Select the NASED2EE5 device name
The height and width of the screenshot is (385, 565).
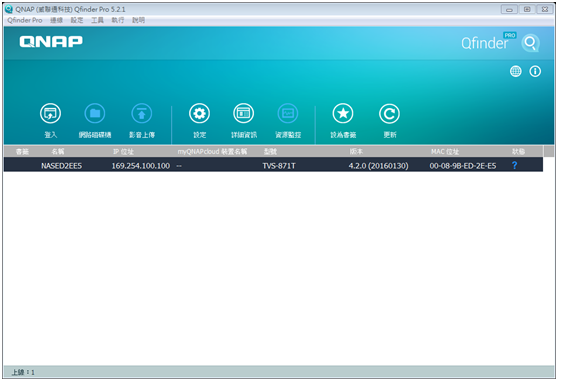click(61, 166)
